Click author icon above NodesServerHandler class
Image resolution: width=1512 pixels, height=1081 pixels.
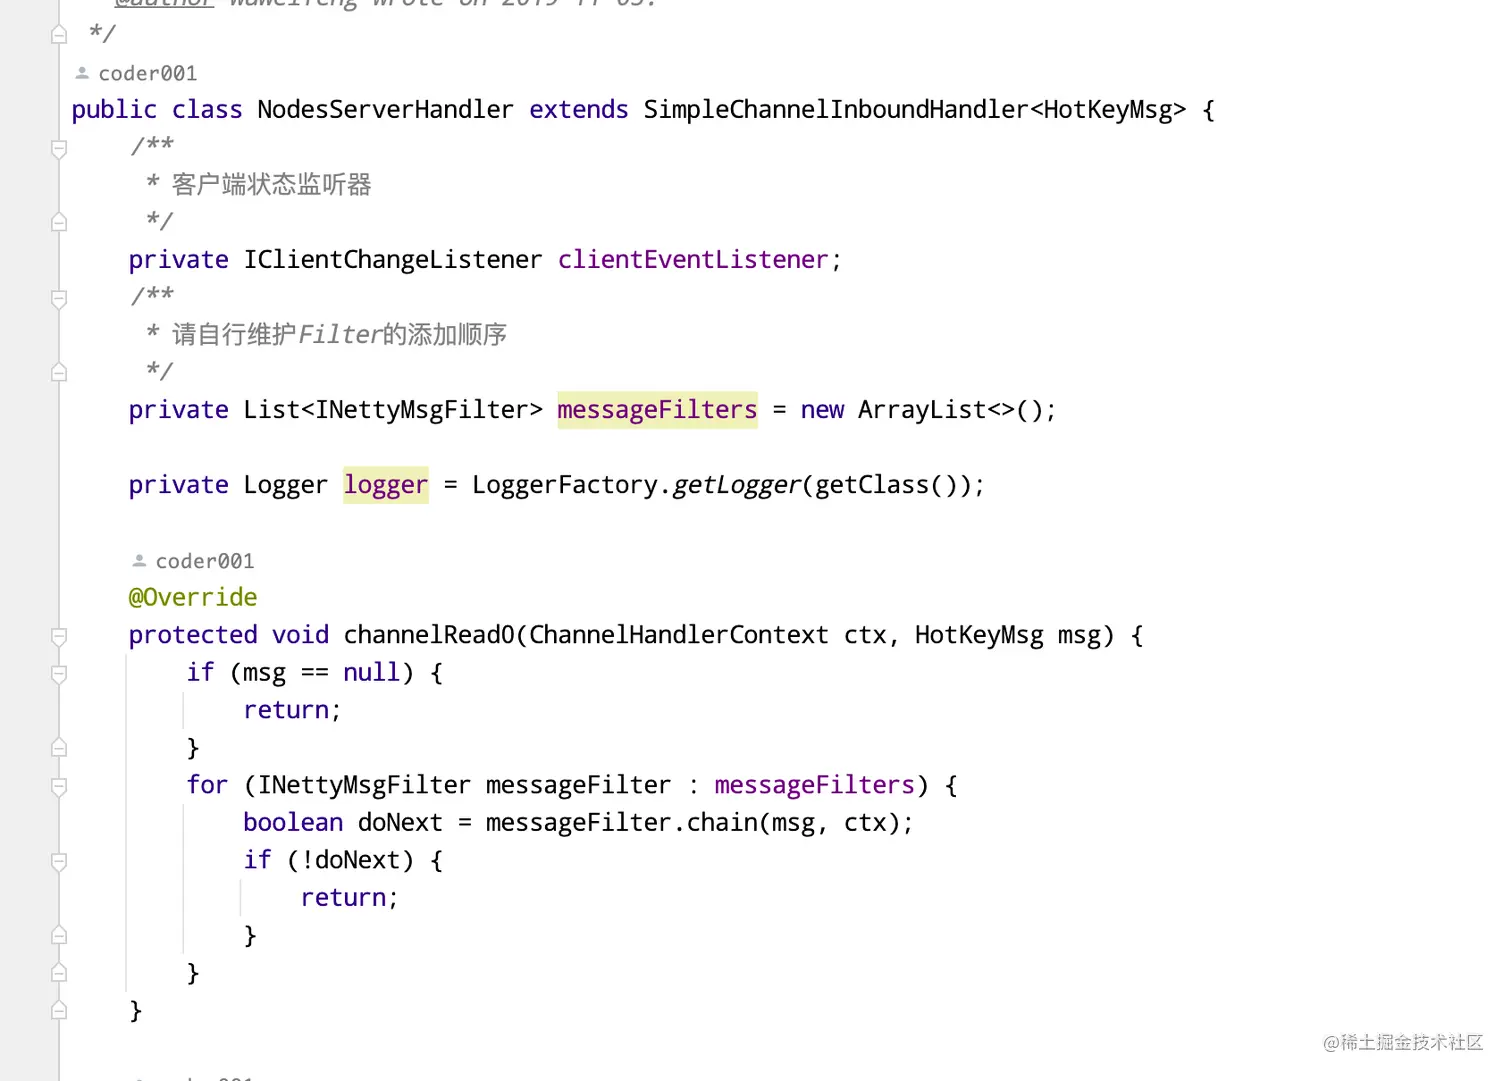82,73
